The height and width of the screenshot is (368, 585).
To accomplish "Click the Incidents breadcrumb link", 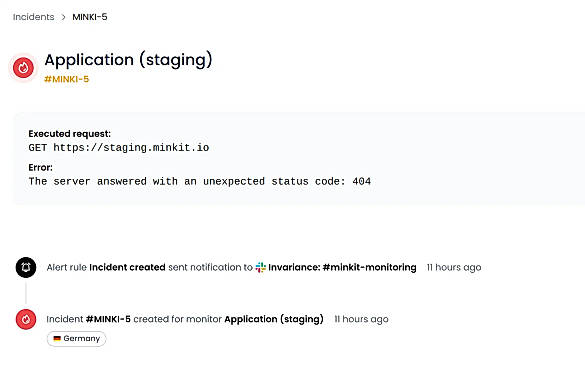I will [x=34, y=17].
